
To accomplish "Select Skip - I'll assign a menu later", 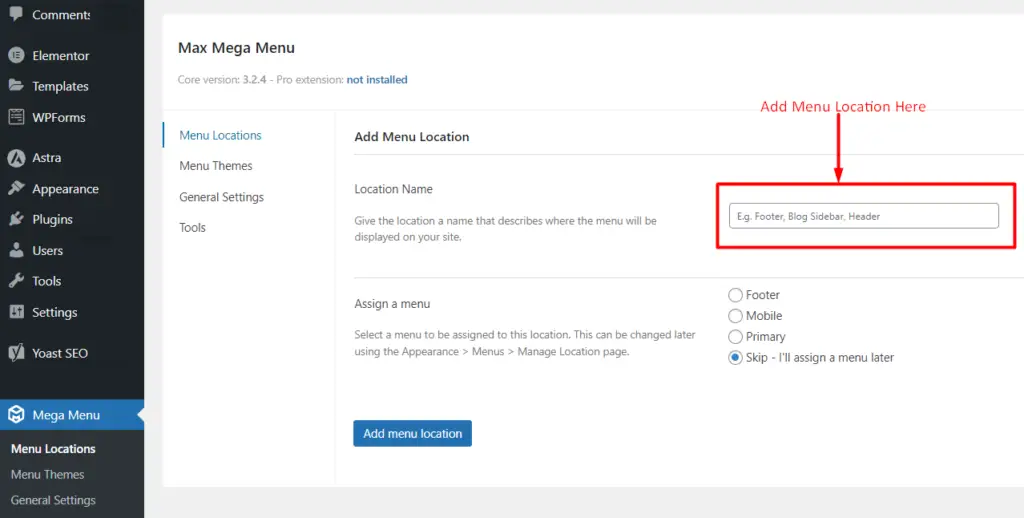I will tap(735, 358).
